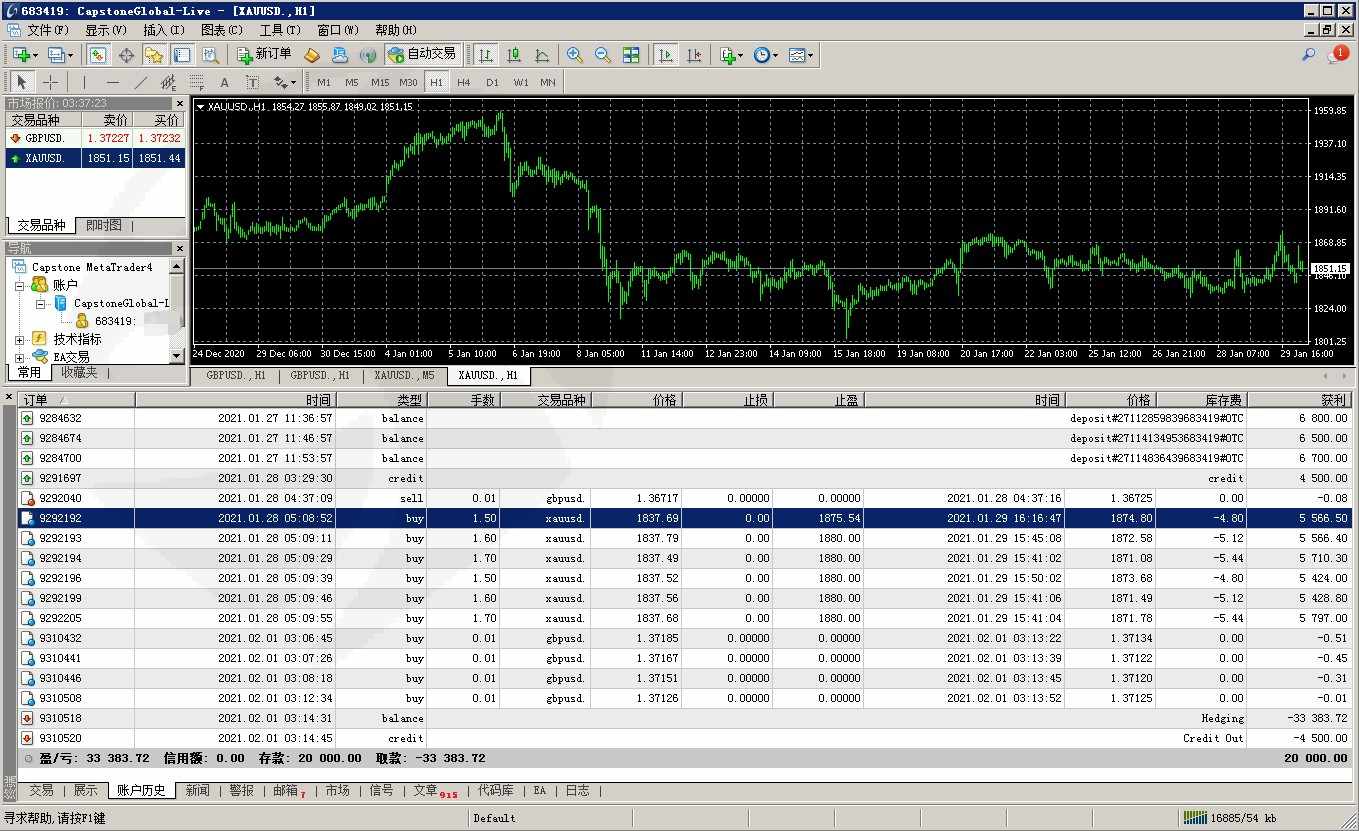Expand the 技术指标 tree node
The image size is (1359, 831).
pyautogui.click(x=20, y=339)
